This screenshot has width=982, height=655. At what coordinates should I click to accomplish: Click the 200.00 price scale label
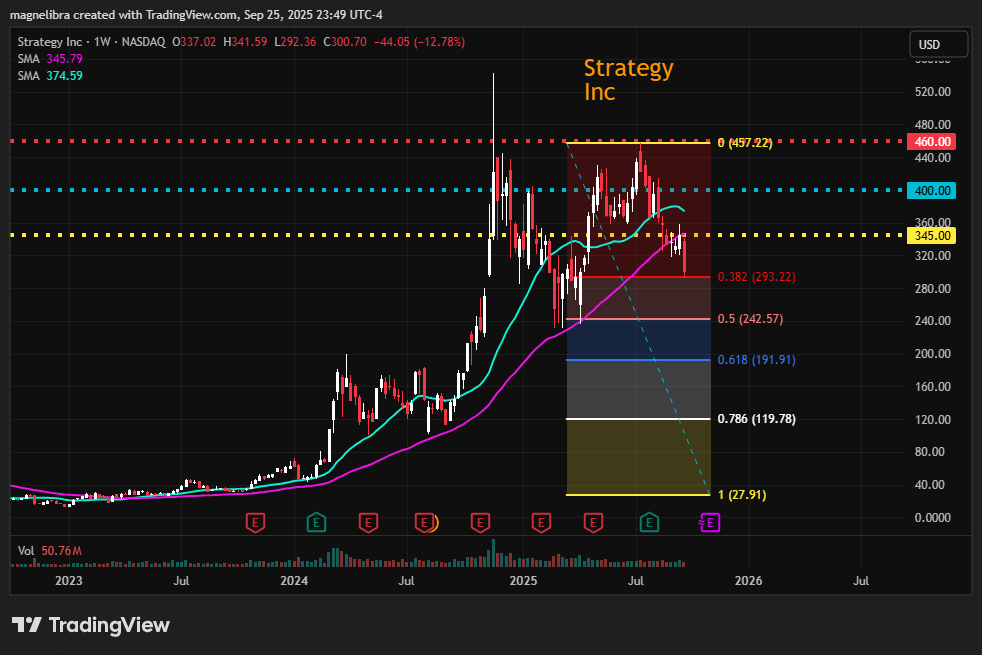coord(933,354)
